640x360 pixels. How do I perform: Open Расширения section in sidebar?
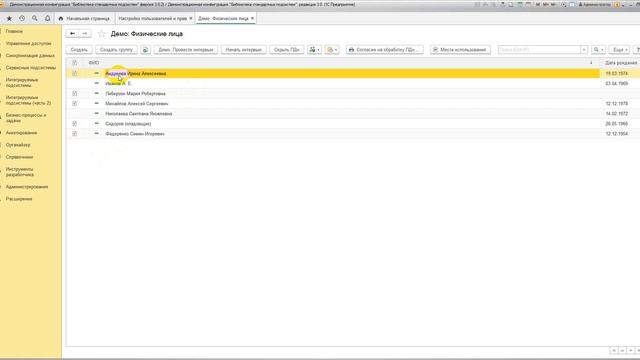[19, 199]
